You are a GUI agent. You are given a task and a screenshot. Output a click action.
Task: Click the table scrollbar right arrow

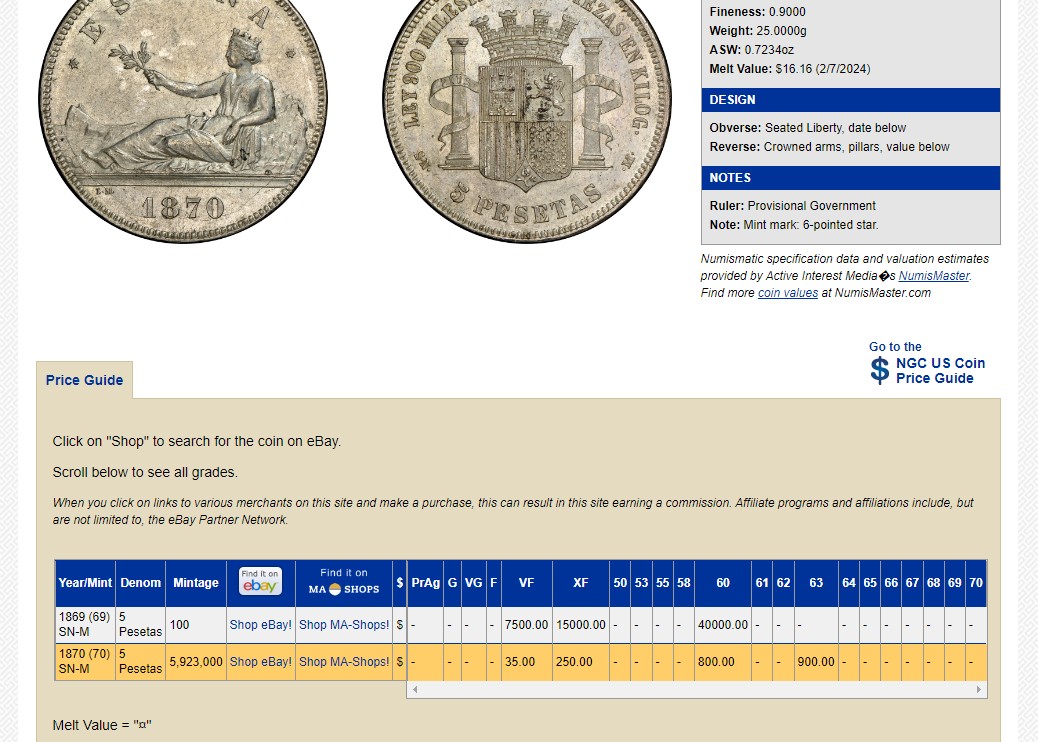click(979, 690)
